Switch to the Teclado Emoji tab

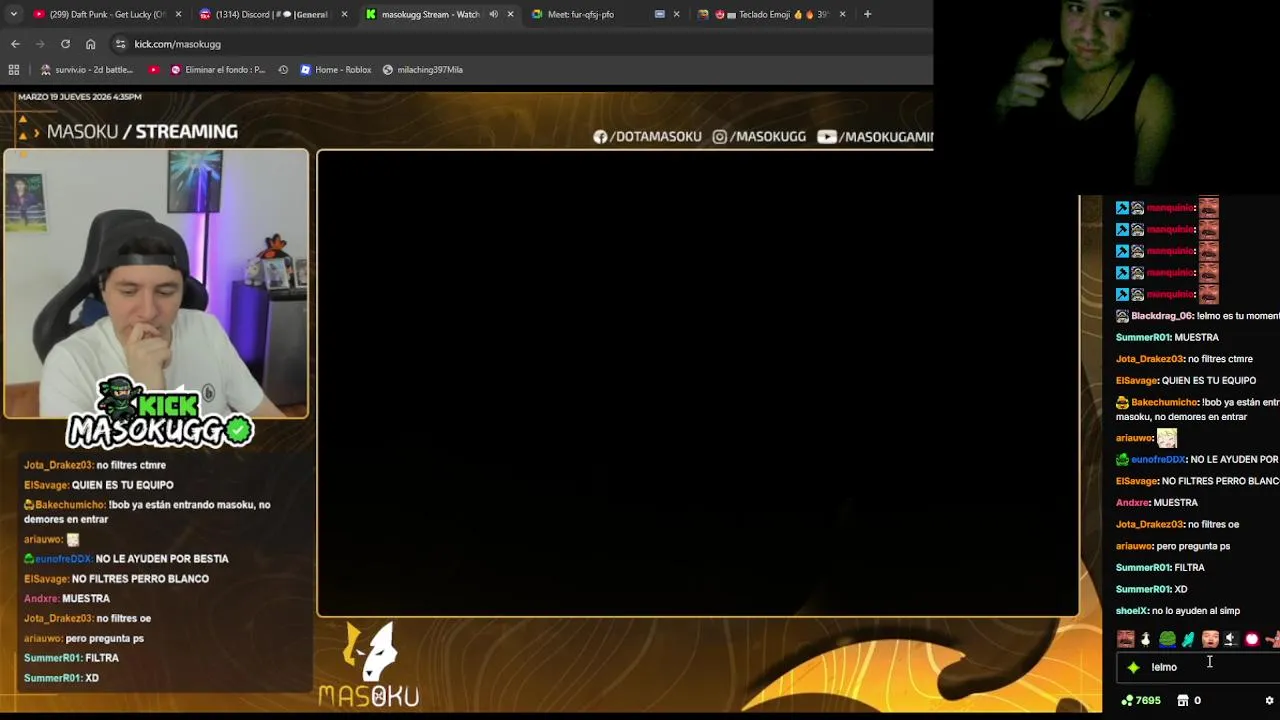point(770,14)
